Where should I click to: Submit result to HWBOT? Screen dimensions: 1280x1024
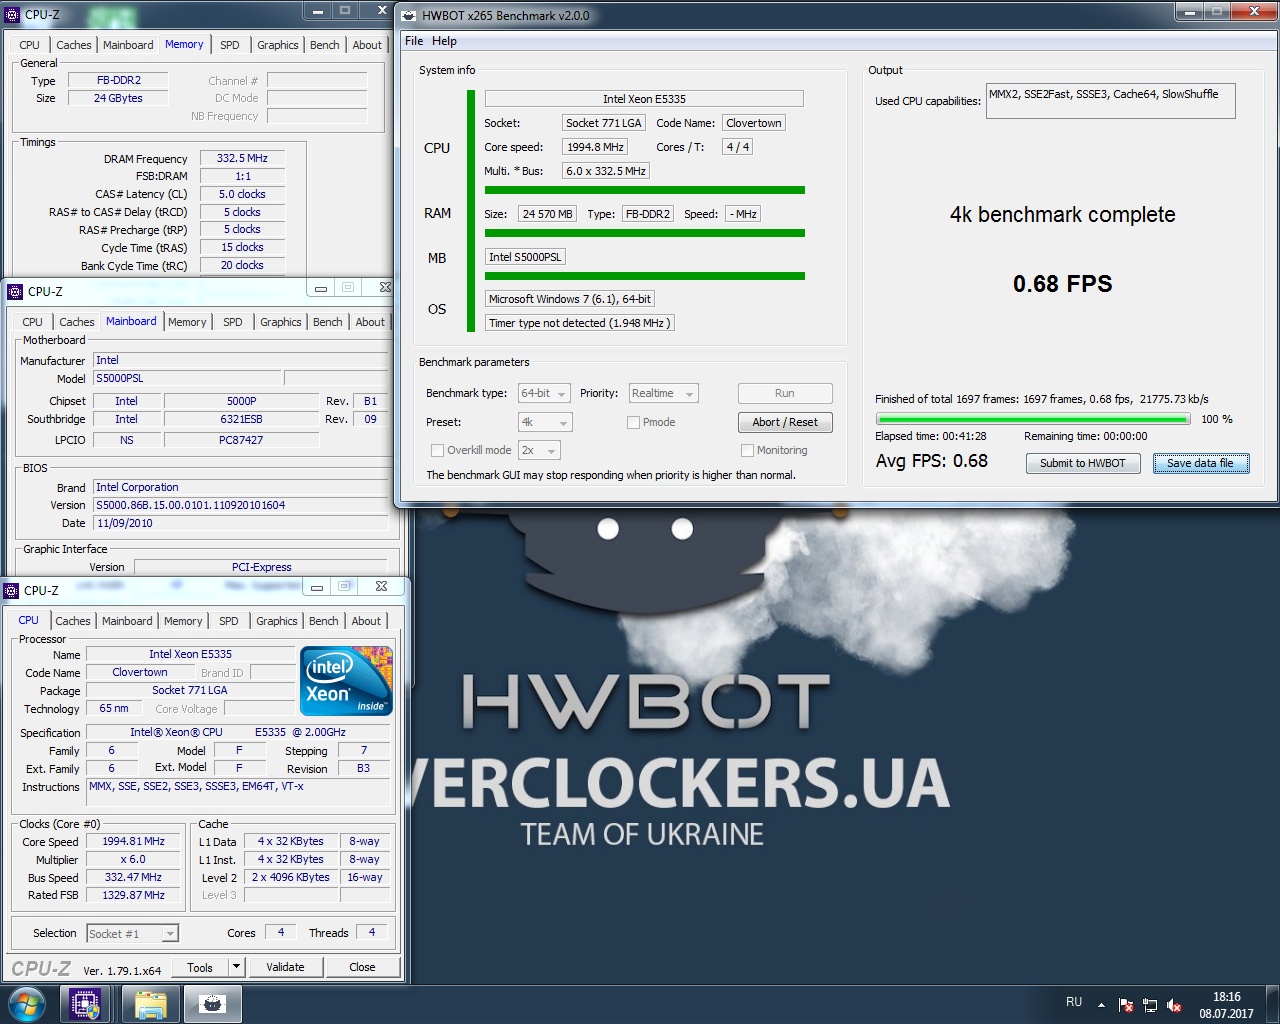(x=1083, y=463)
